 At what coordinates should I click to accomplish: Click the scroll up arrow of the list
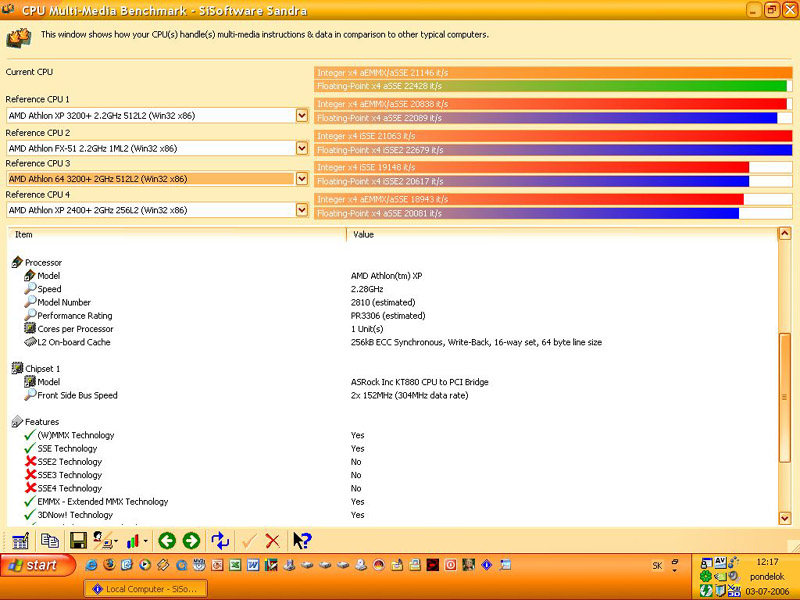coord(785,234)
